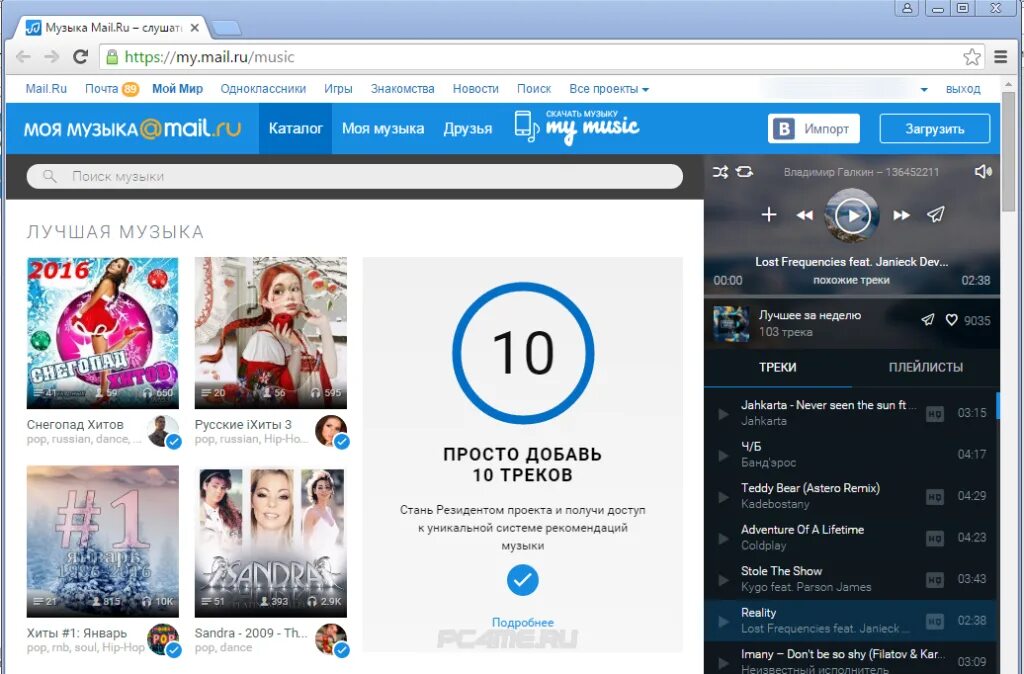
Task: Open the Знакомства link
Action: pos(402,89)
